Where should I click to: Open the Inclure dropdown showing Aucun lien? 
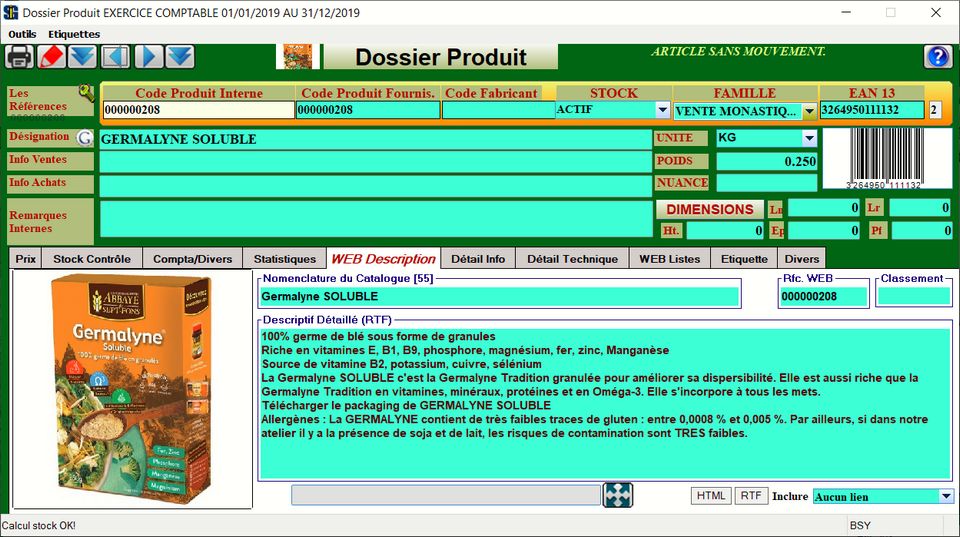coord(946,496)
